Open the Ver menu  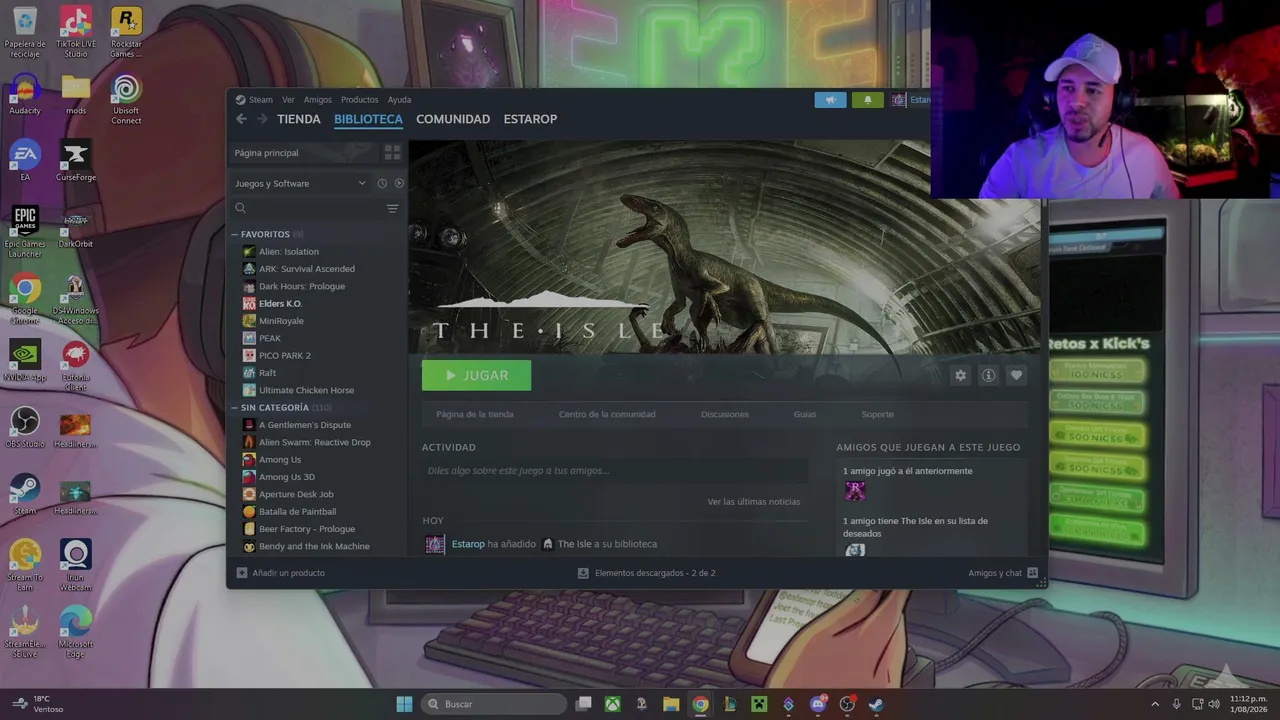point(288,100)
